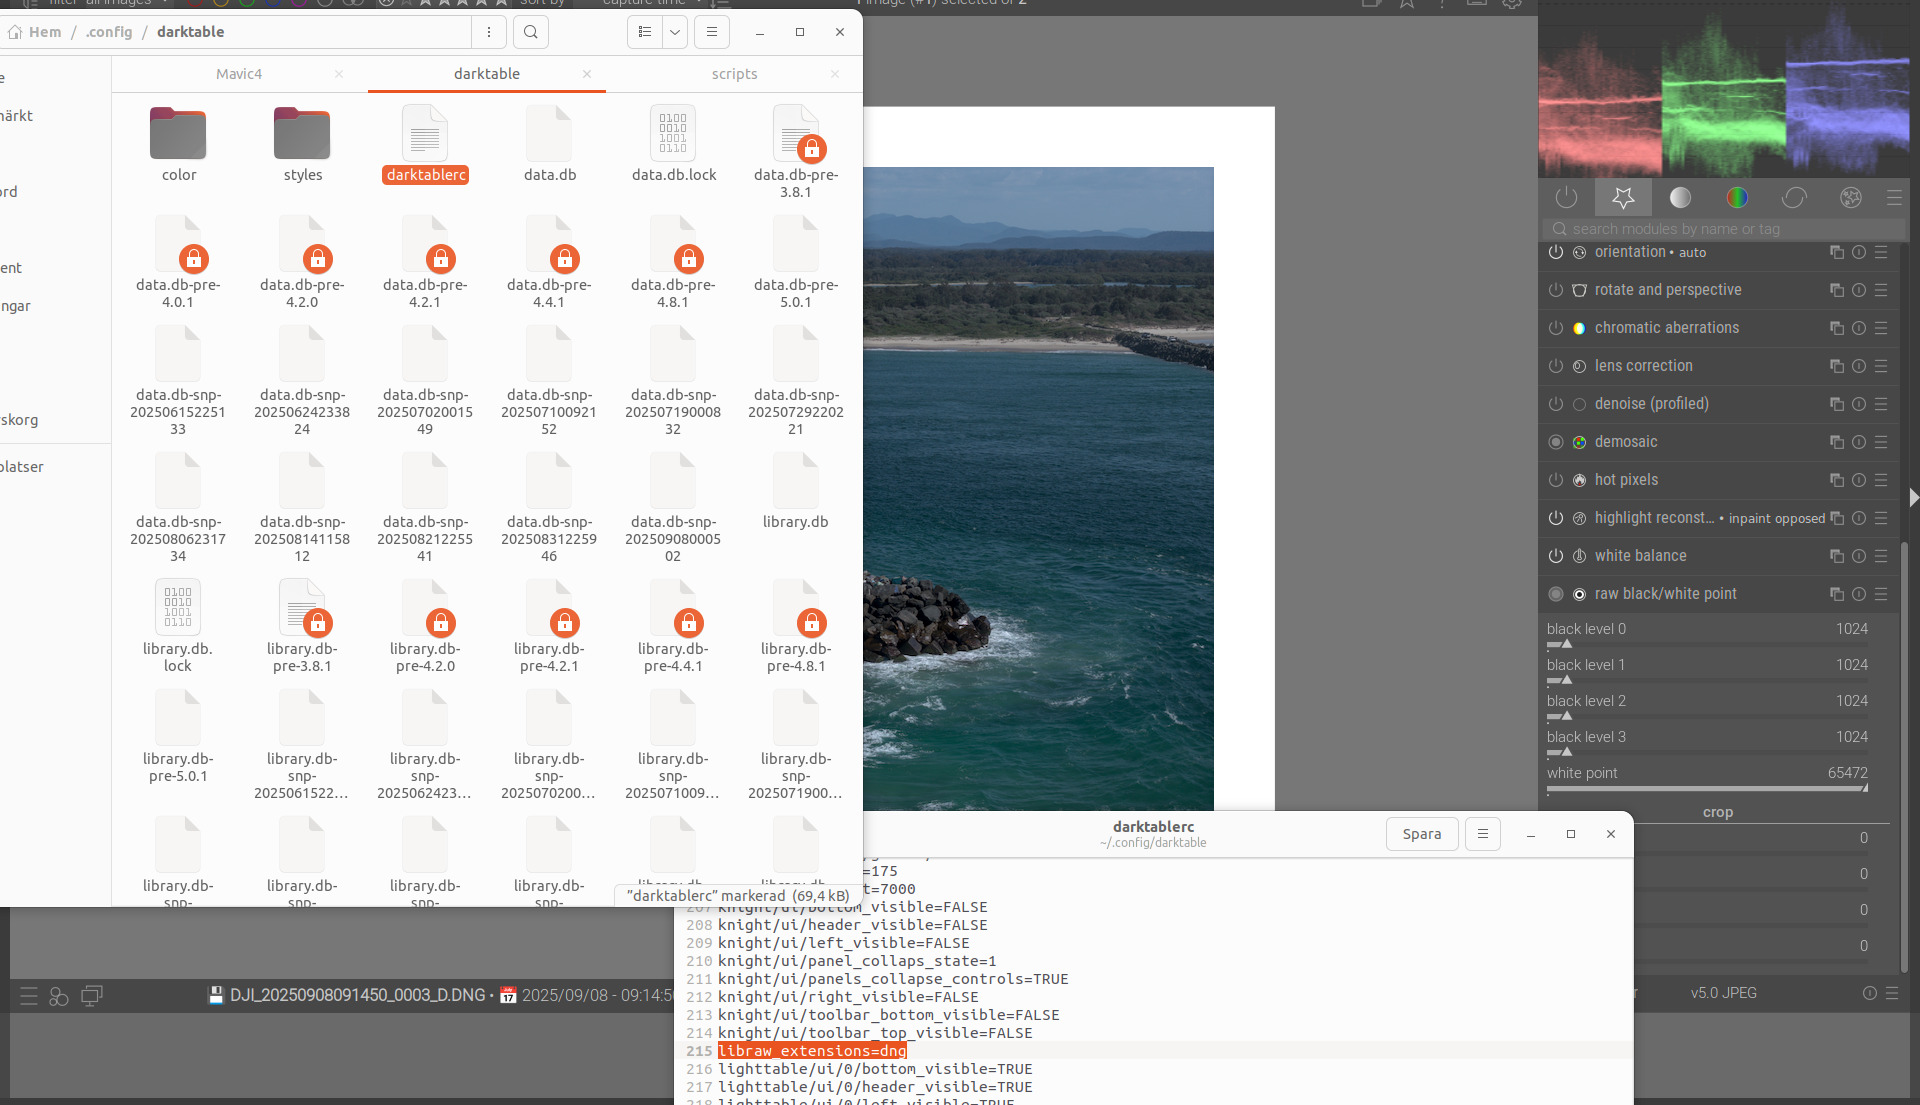
Task: Click multi-instance icon for demosaic module
Action: [1836, 442]
